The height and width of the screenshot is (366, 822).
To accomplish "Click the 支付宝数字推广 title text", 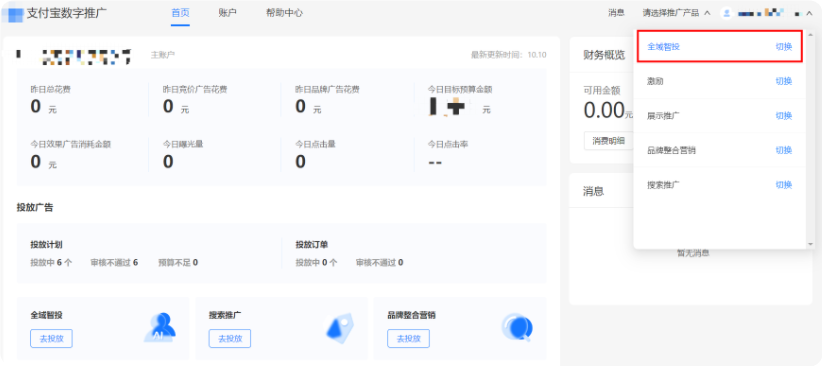I will point(67,13).
